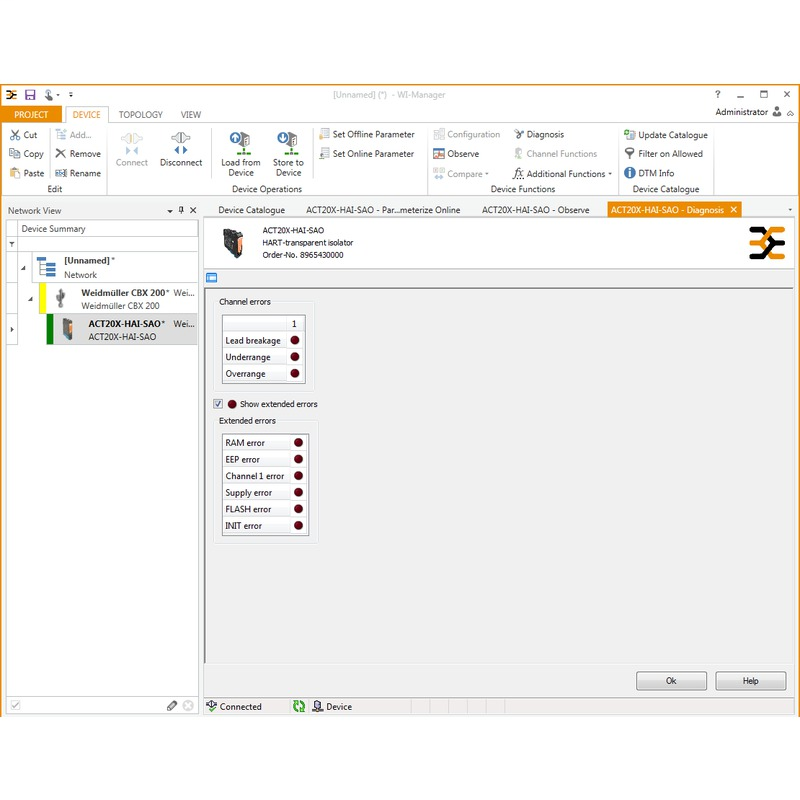Click the Store to Device icon

click(288, 143)
